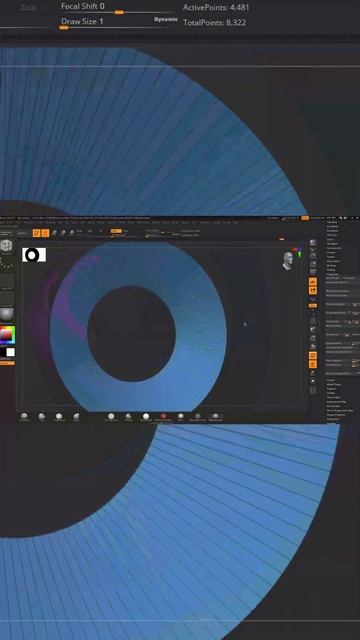Click the TotalPoints: 8,322 readout
The height and width of the screenshot is (640, 360).
click(x=215, y=22)
